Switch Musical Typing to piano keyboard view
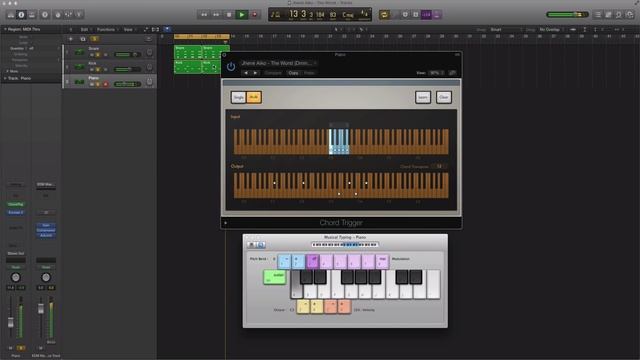640x360 pixels. coord(251,244)
